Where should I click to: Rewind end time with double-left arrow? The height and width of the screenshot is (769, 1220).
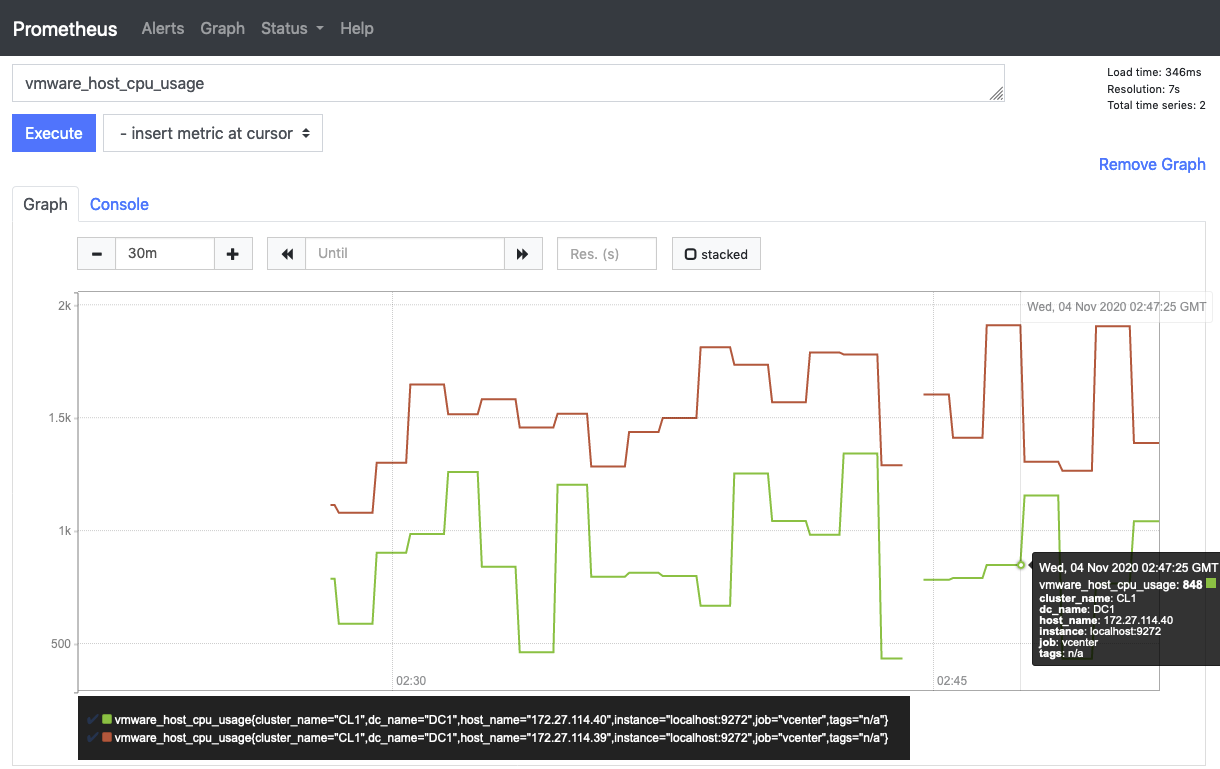(x=287, y=254)
